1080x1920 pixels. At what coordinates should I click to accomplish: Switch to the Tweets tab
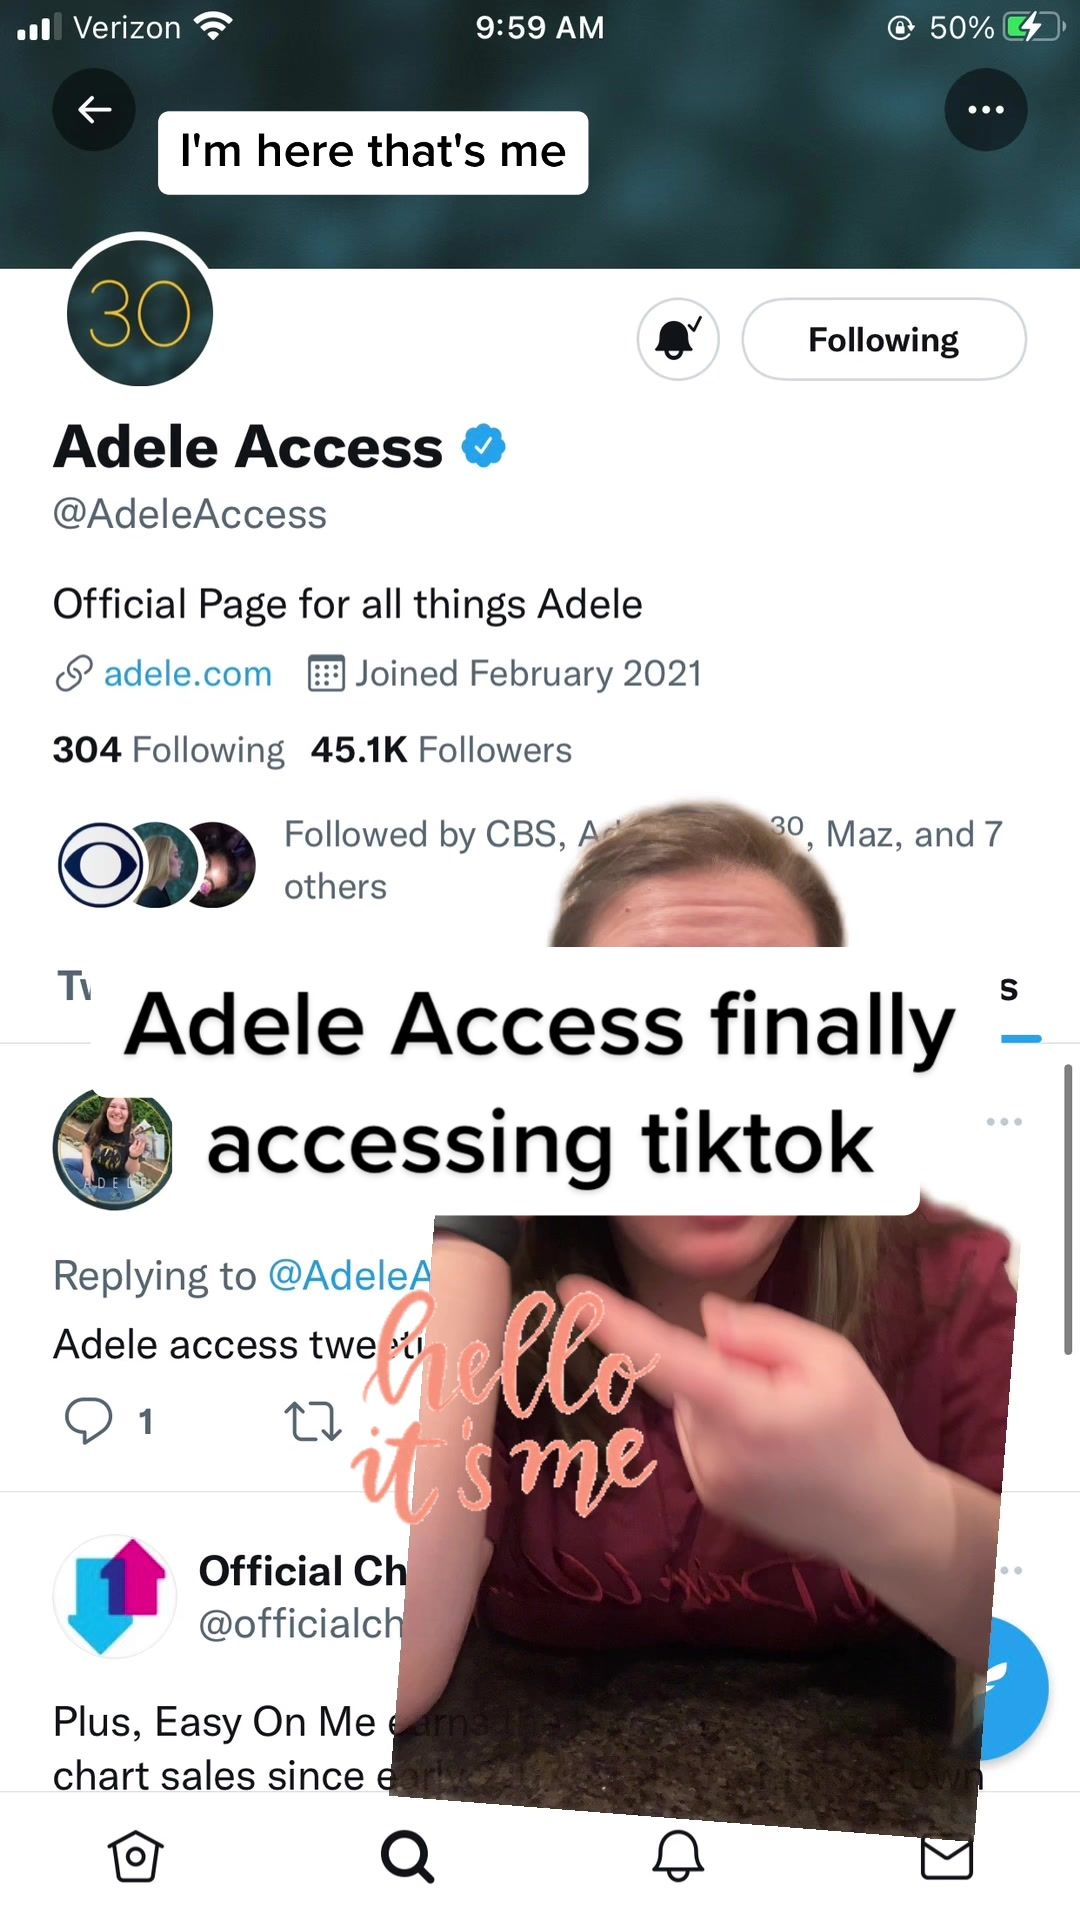(75, 987)
